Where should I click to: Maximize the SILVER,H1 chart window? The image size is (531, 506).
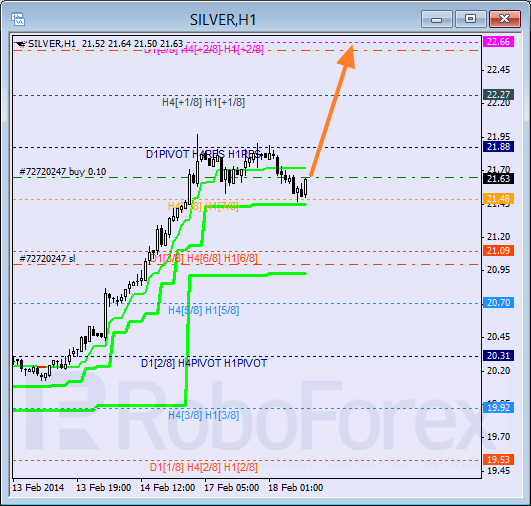pos(470,19)
